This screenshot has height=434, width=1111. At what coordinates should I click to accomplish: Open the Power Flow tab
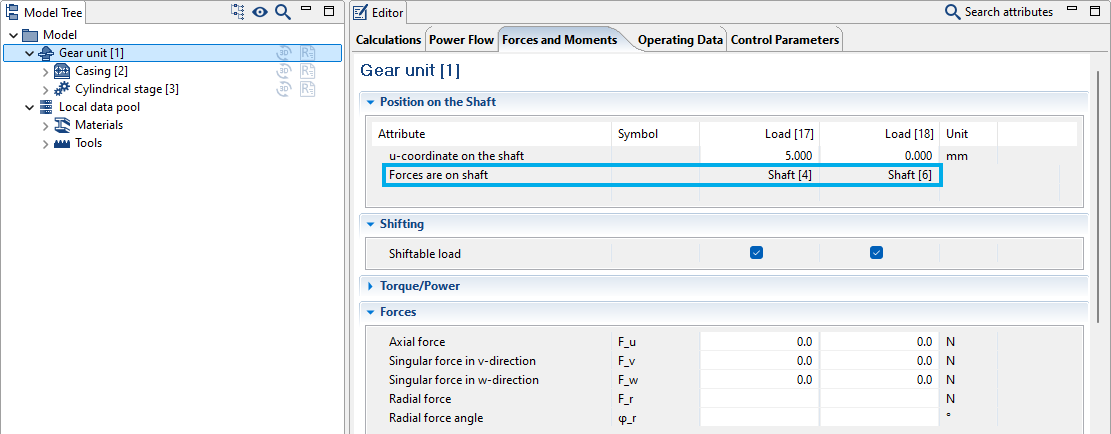(461, 40)
